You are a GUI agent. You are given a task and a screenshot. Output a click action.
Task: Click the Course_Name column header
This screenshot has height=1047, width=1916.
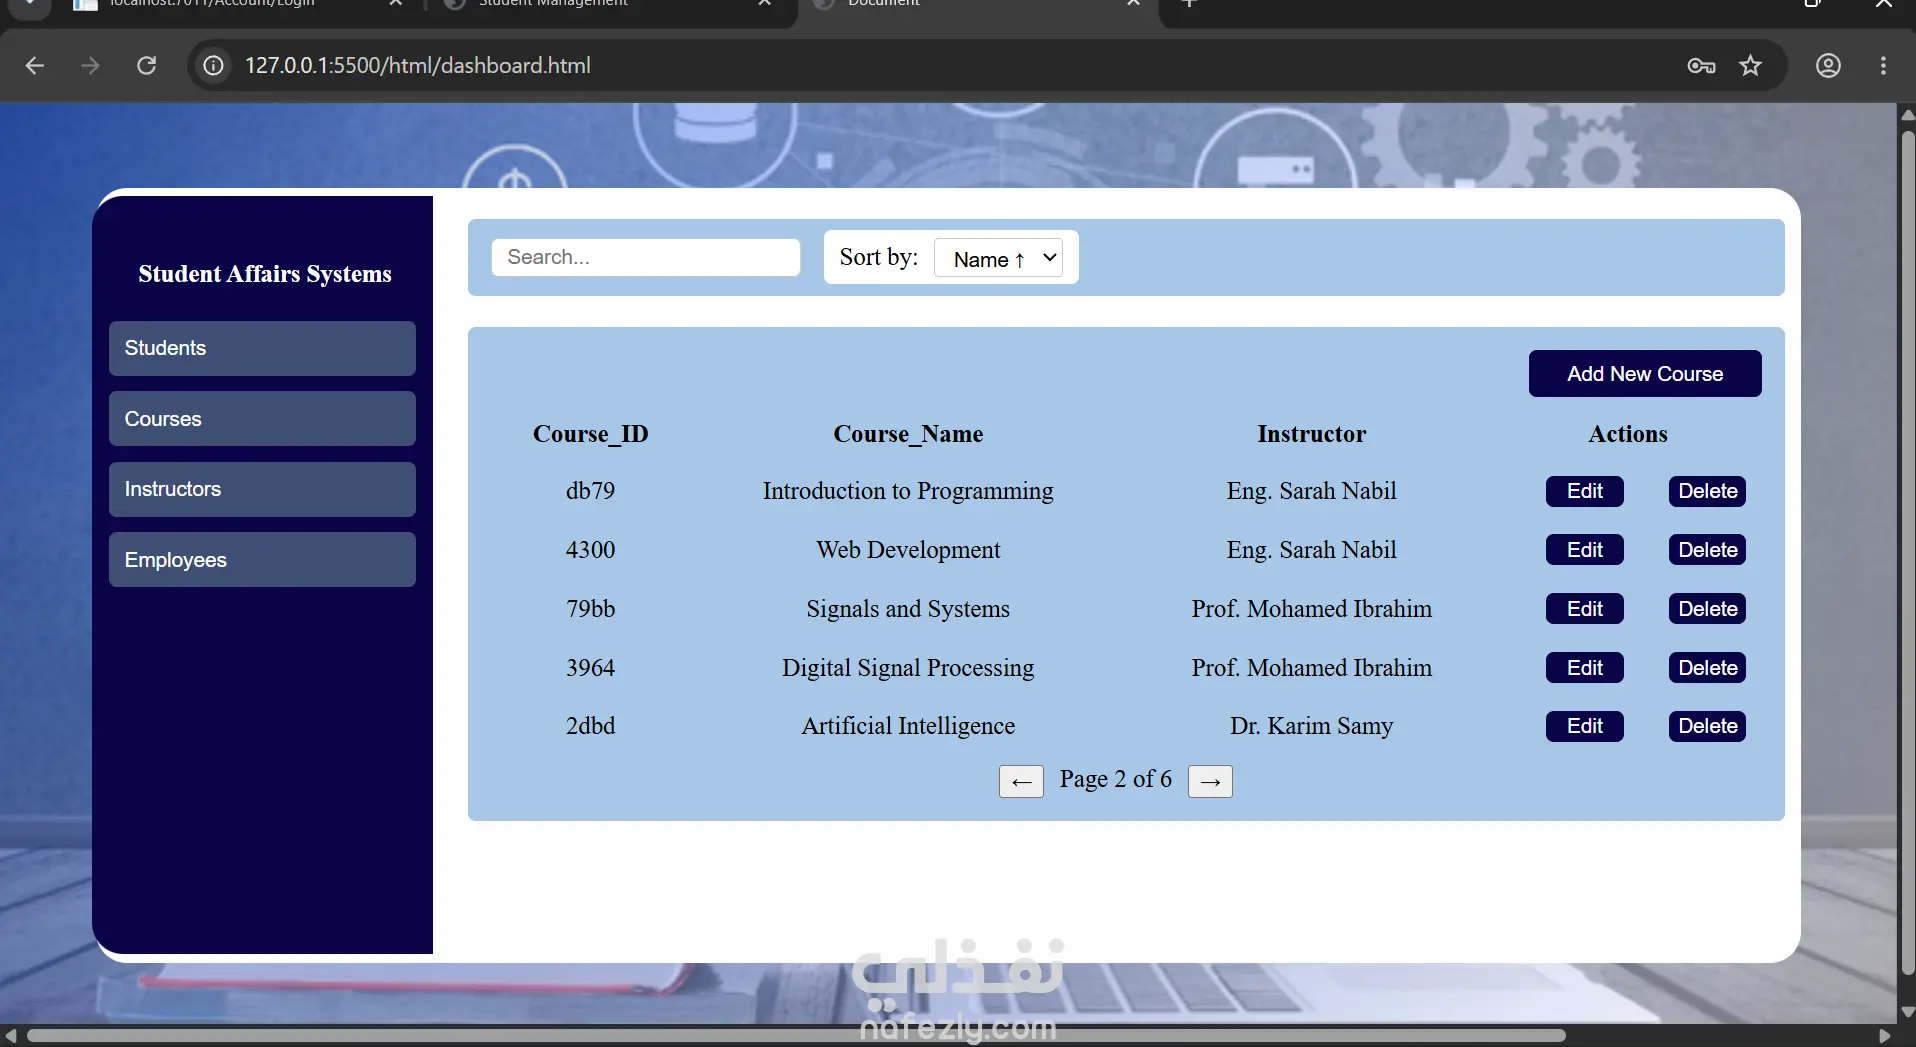[x=908, y=434]
